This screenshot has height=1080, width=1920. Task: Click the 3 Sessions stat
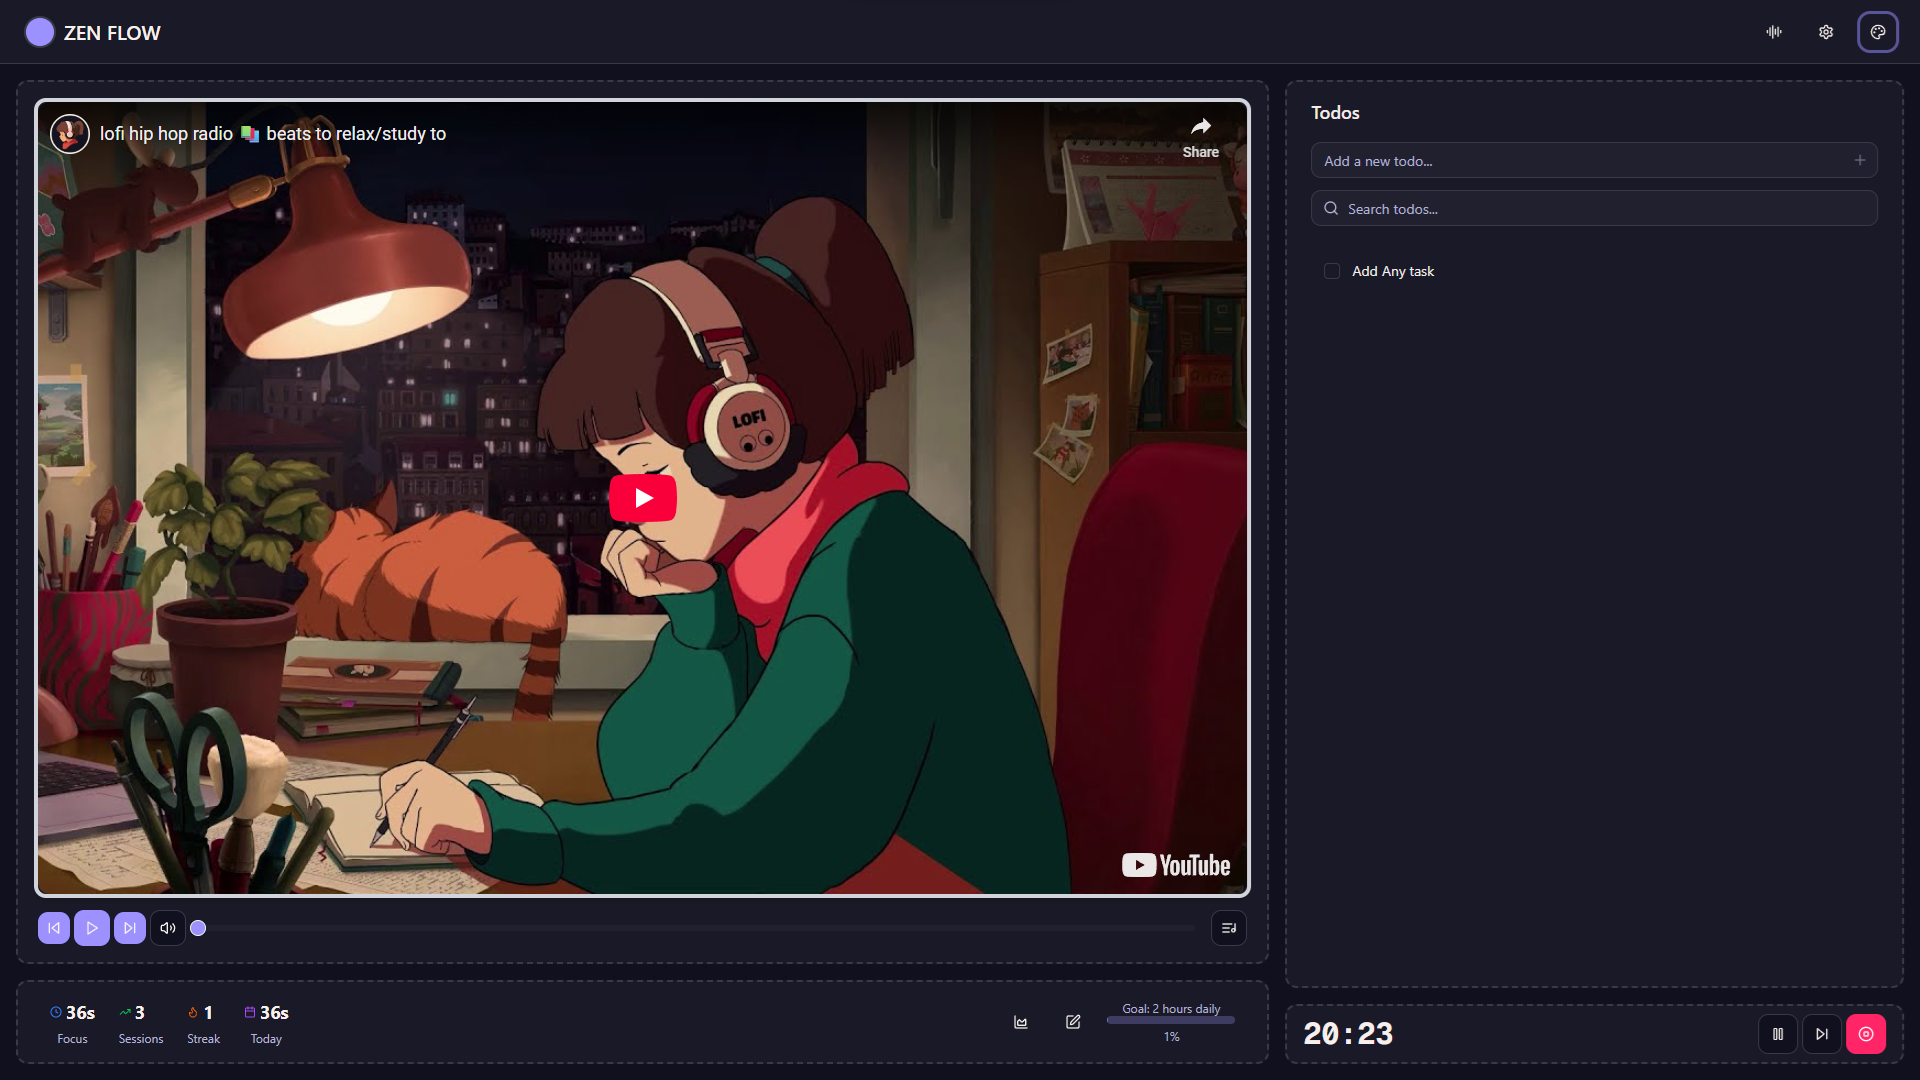pyautogui.click(x=140, y=1024)
